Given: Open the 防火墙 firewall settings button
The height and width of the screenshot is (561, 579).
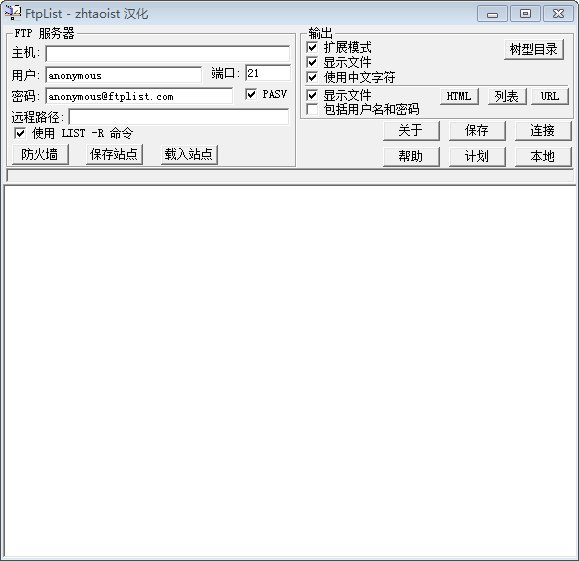Looking at the screenshot, I should tap(40, 154).
